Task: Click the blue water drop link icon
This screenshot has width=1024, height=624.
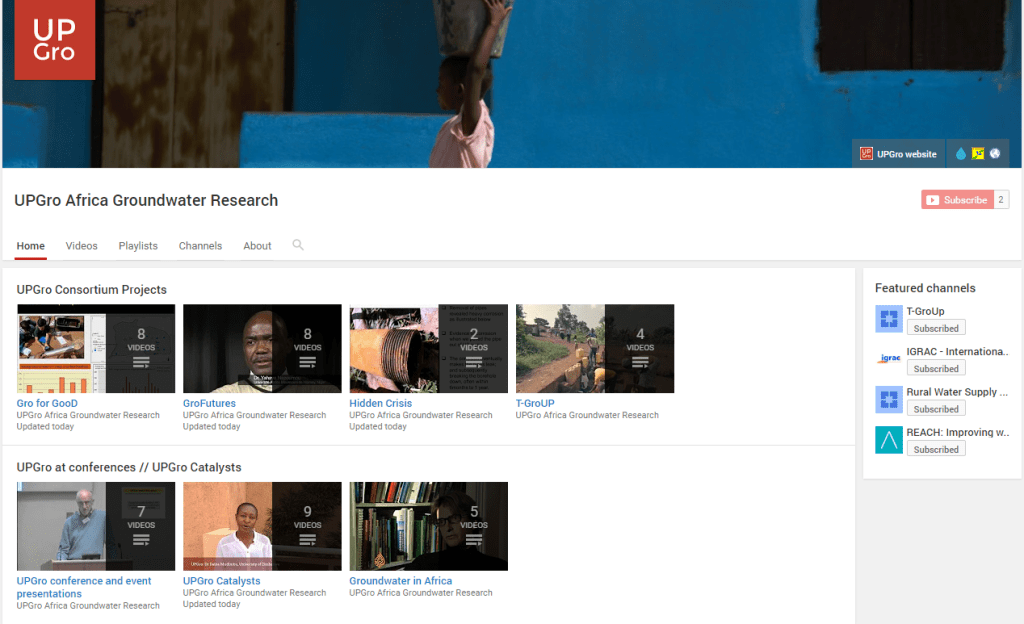Action: coord(961,154)
